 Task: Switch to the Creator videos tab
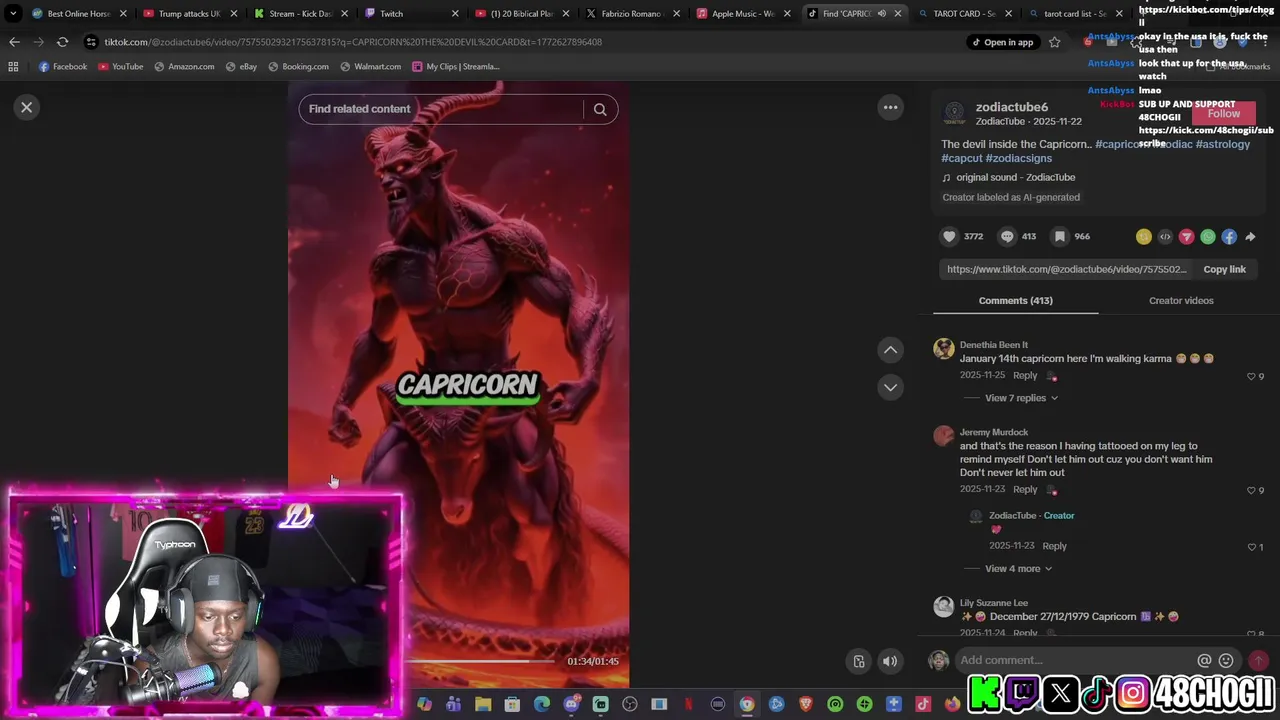pos(1181,300)
